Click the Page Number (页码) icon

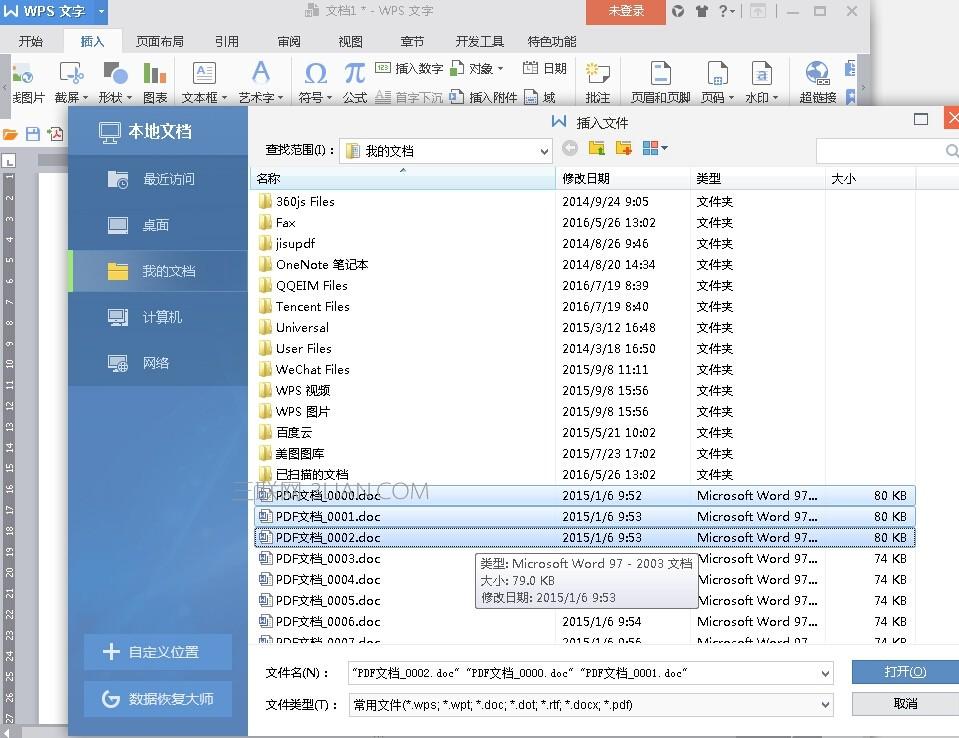pos(717,73)
